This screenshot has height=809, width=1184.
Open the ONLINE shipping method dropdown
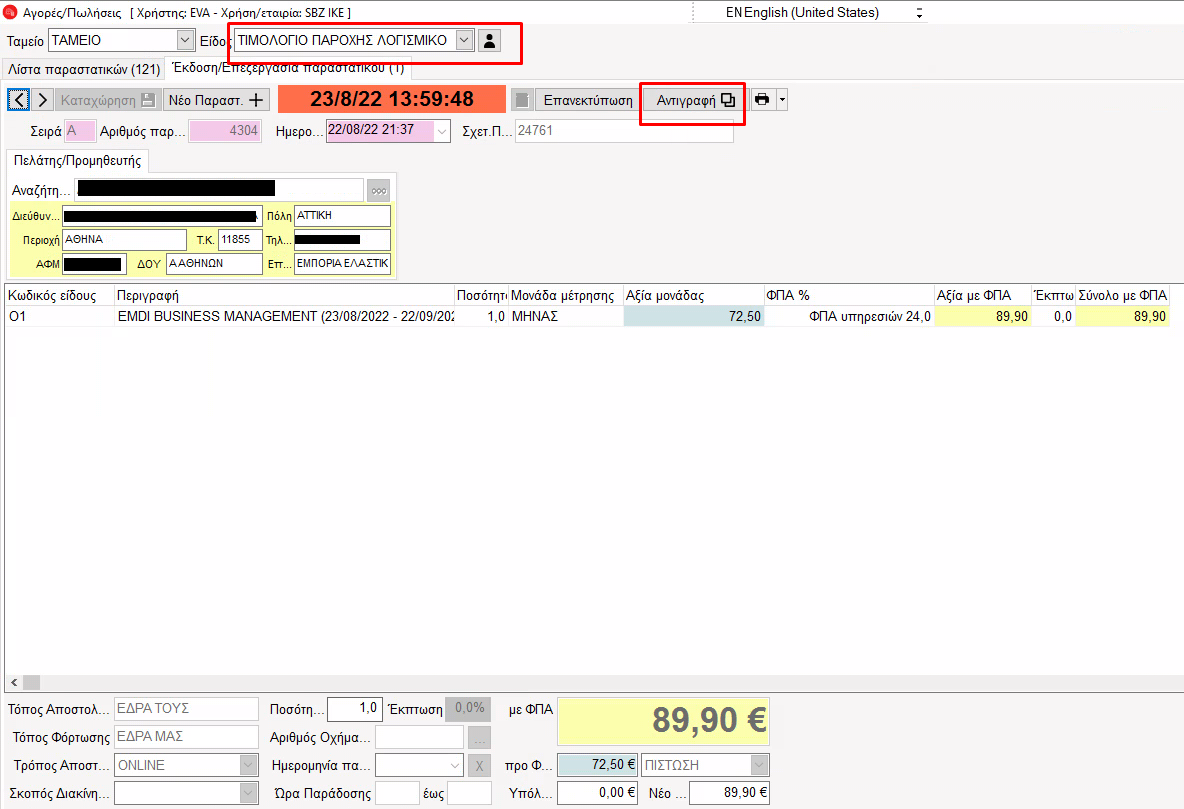[x=248, y=765]
